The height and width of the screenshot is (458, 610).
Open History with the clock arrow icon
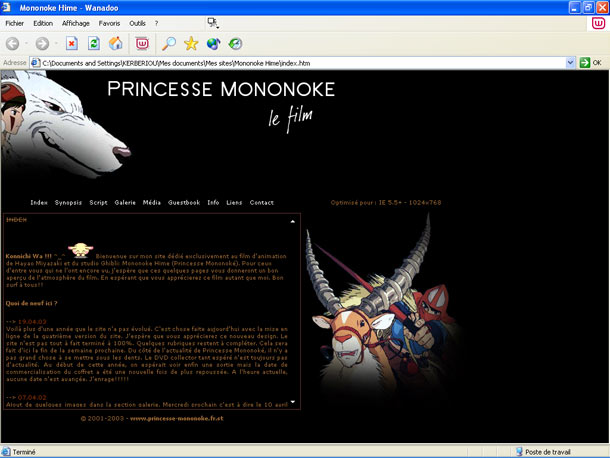(x=235, y=44)
